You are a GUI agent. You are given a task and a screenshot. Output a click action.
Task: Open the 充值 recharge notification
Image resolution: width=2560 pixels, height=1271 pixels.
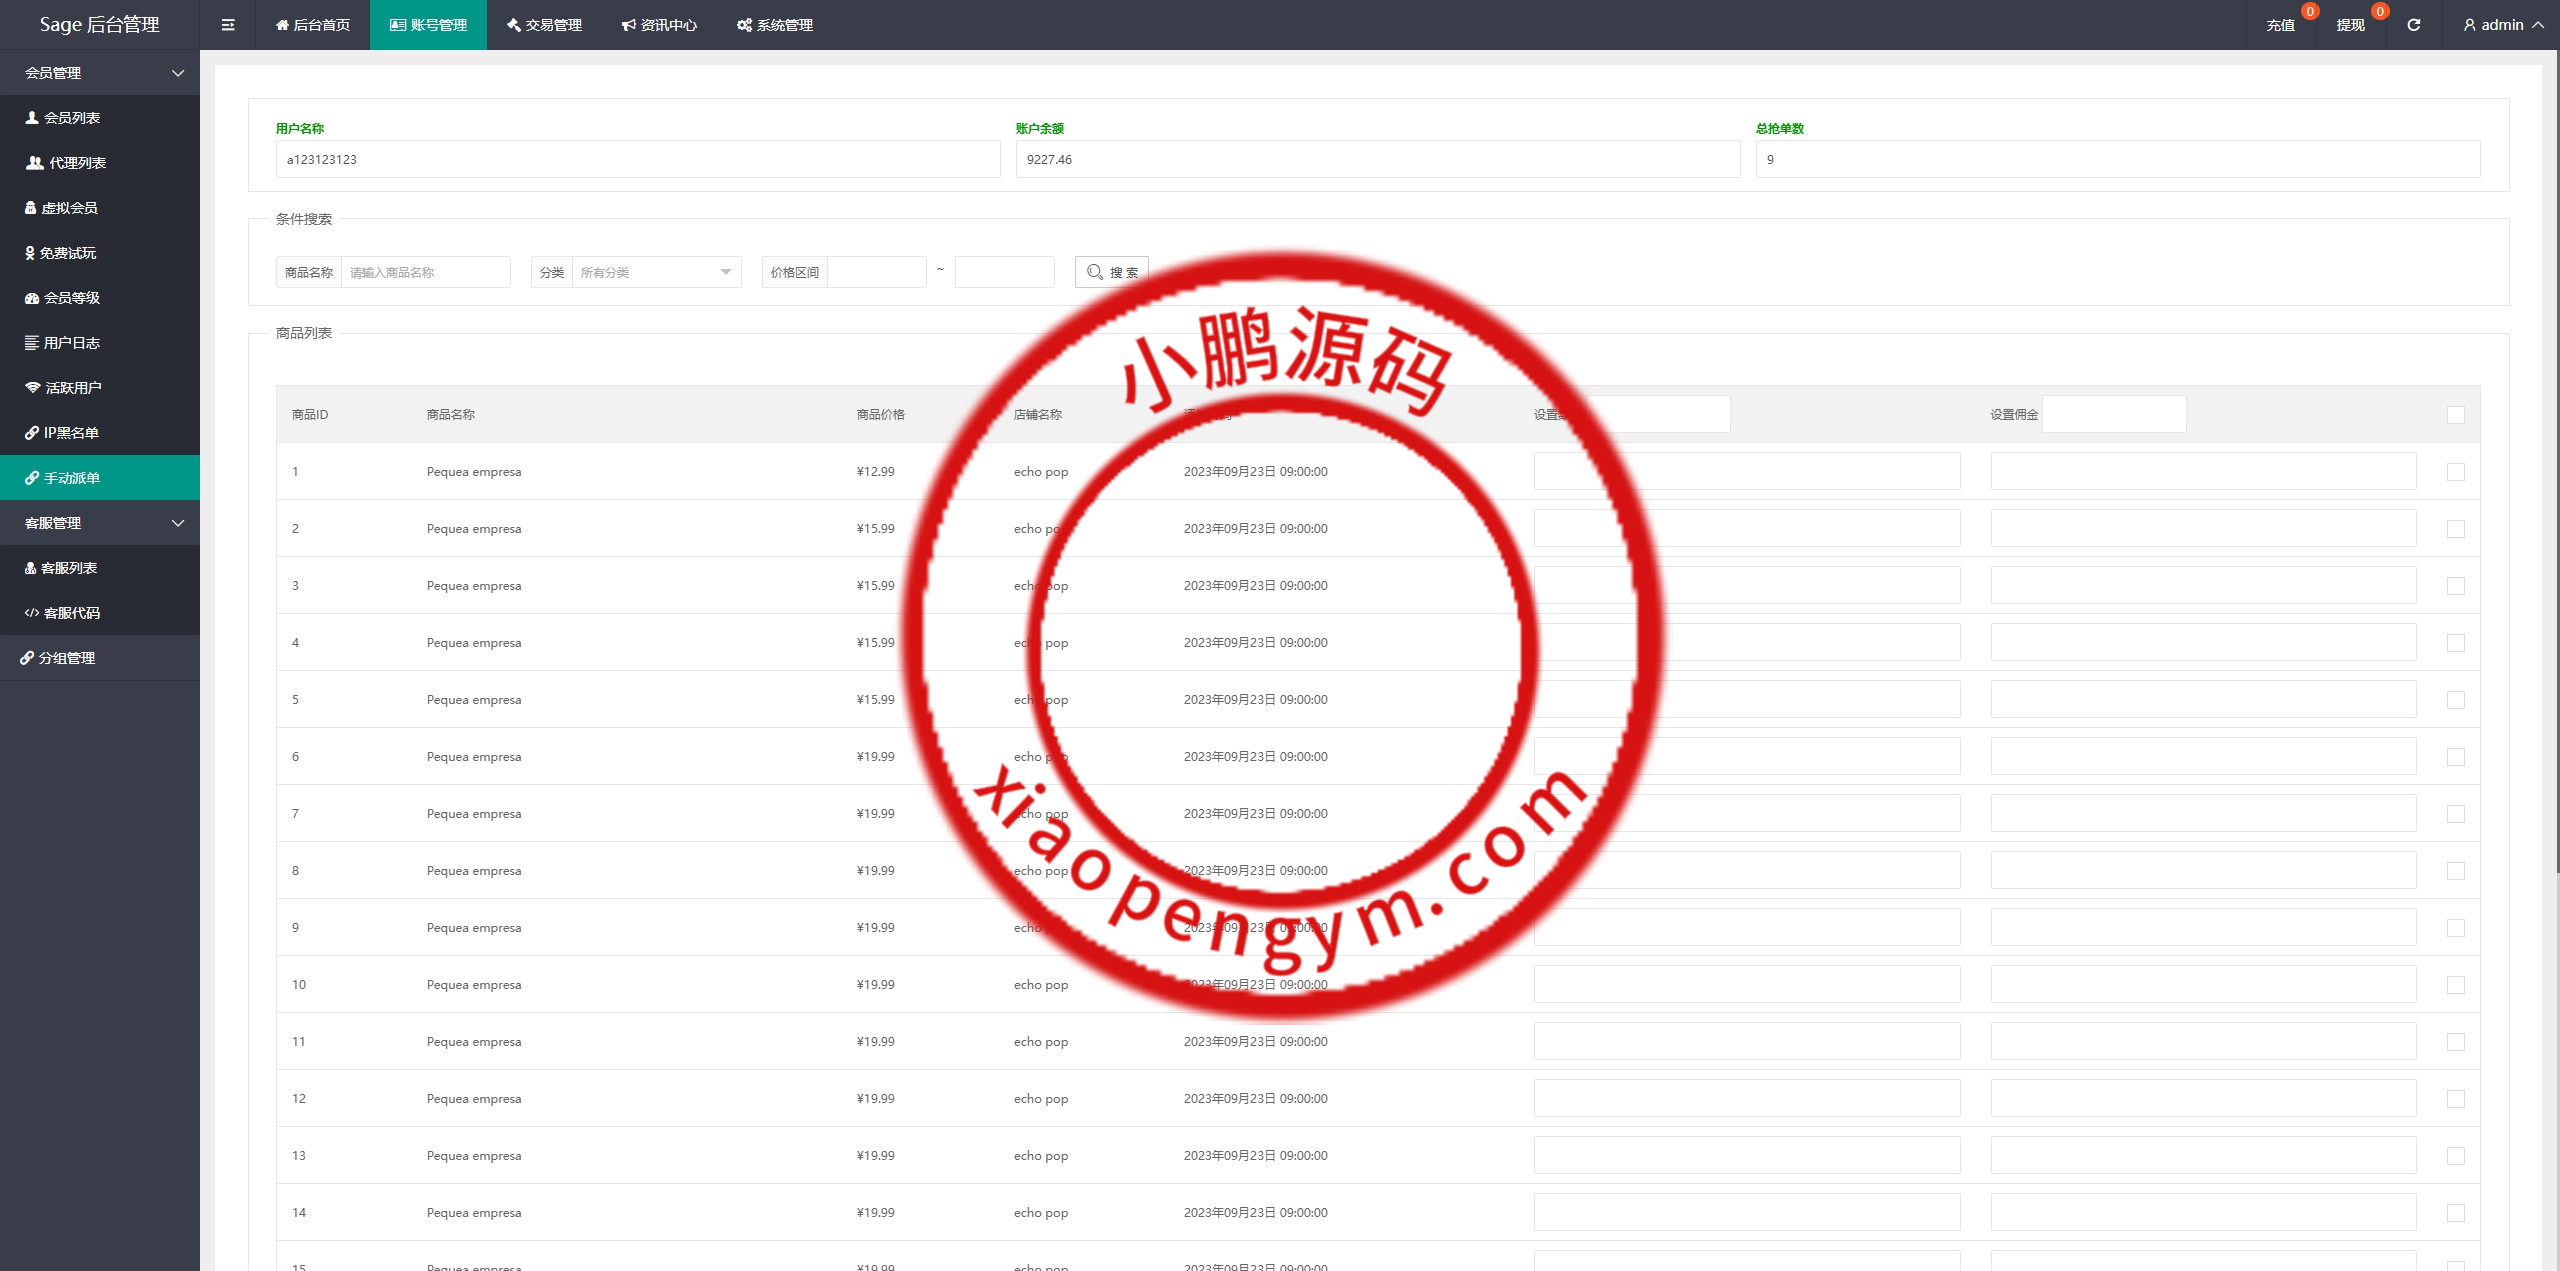tap(2280, 25)
